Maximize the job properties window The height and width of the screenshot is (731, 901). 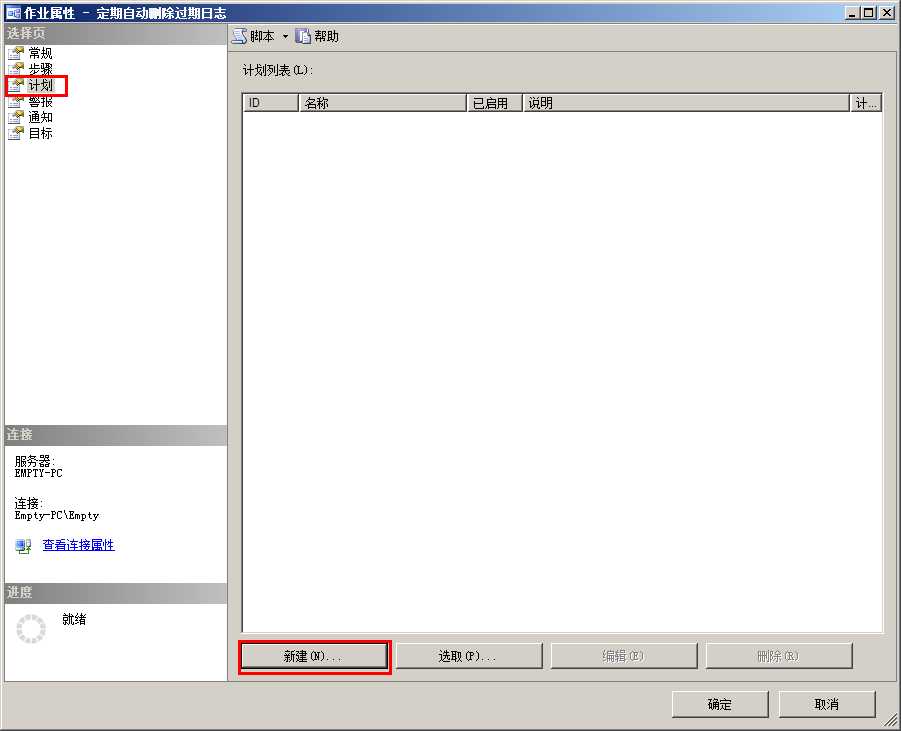[x=869, y=13]
